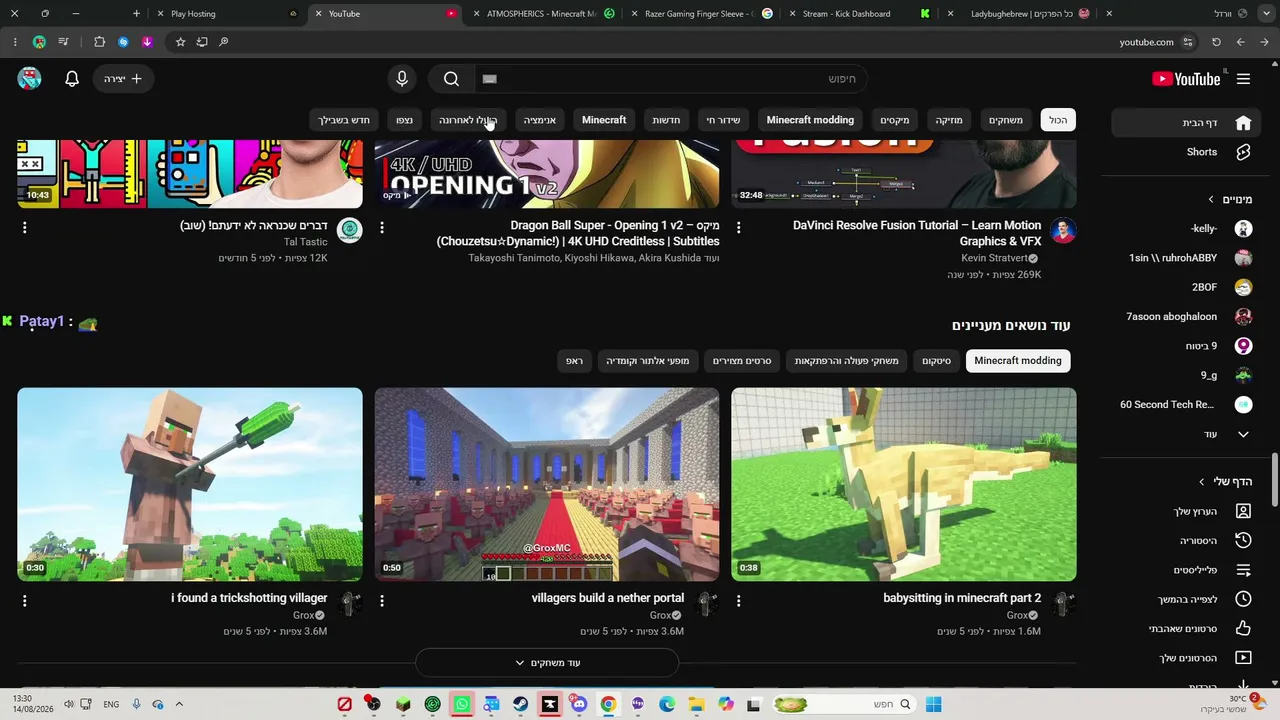Screen dimensions: 1280x720
Task: Select the 'הכול' filter chip
Action: click(1058, 120)
